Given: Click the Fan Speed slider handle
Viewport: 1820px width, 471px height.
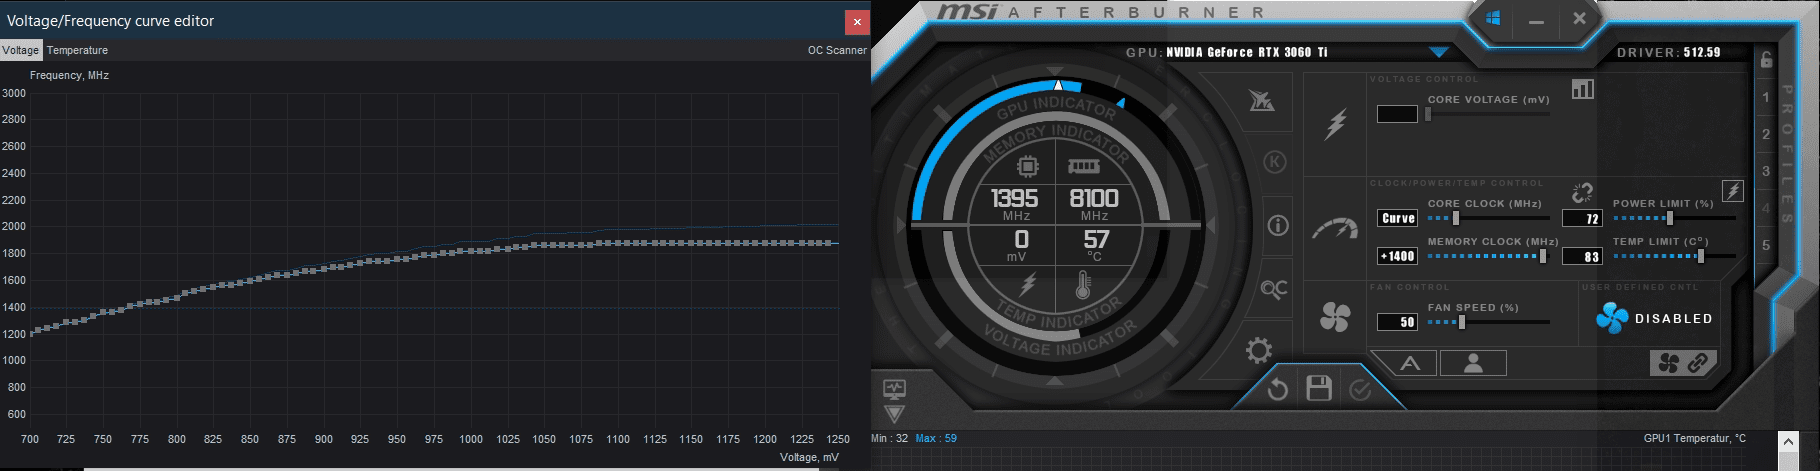Looking at the screenshot, I should coord(1462,322).
